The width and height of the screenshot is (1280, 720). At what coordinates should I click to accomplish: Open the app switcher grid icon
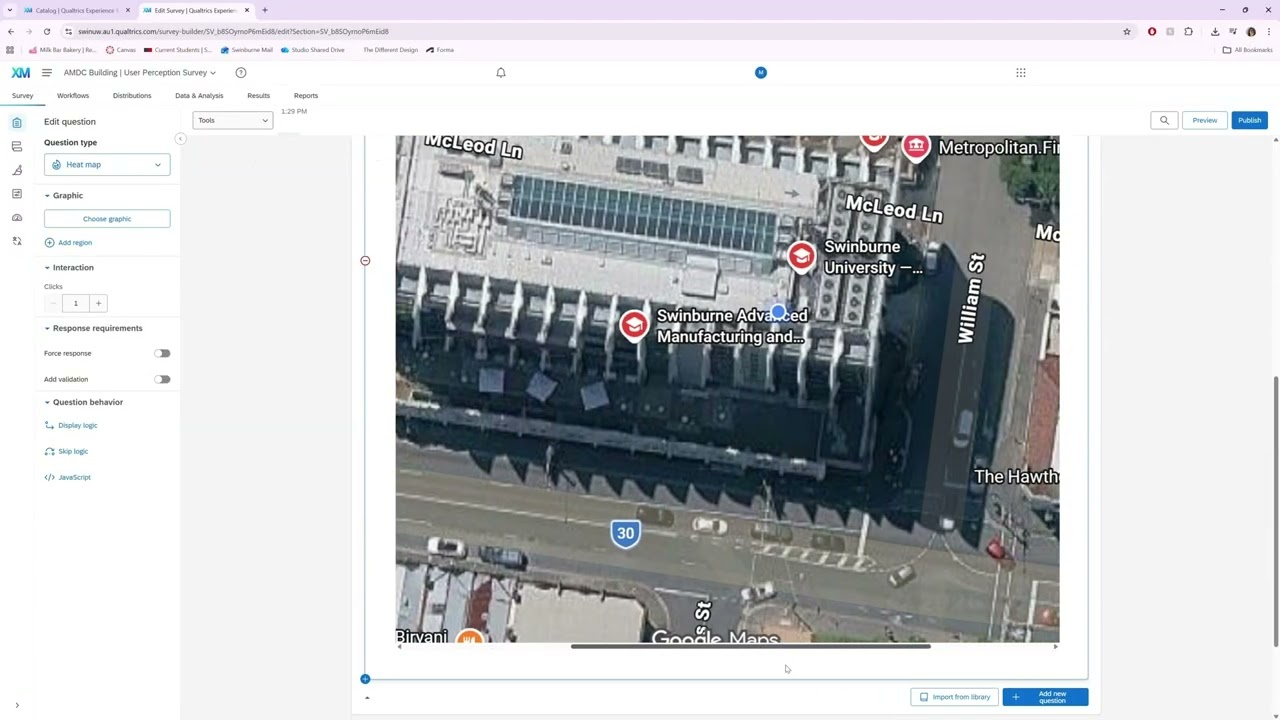(x=1021, y=73)
